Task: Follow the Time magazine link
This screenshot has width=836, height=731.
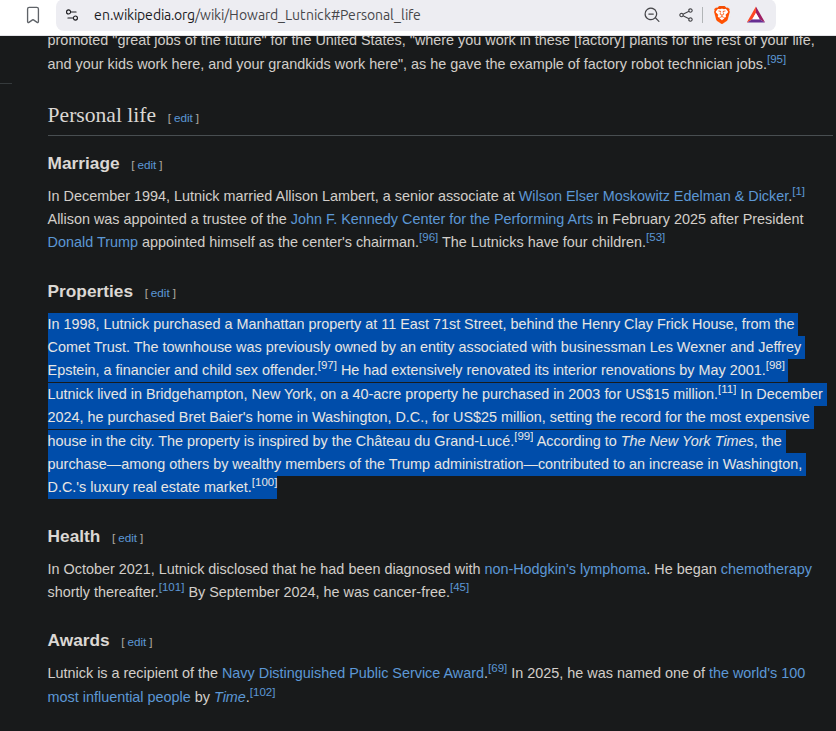Action: [229, 697]
